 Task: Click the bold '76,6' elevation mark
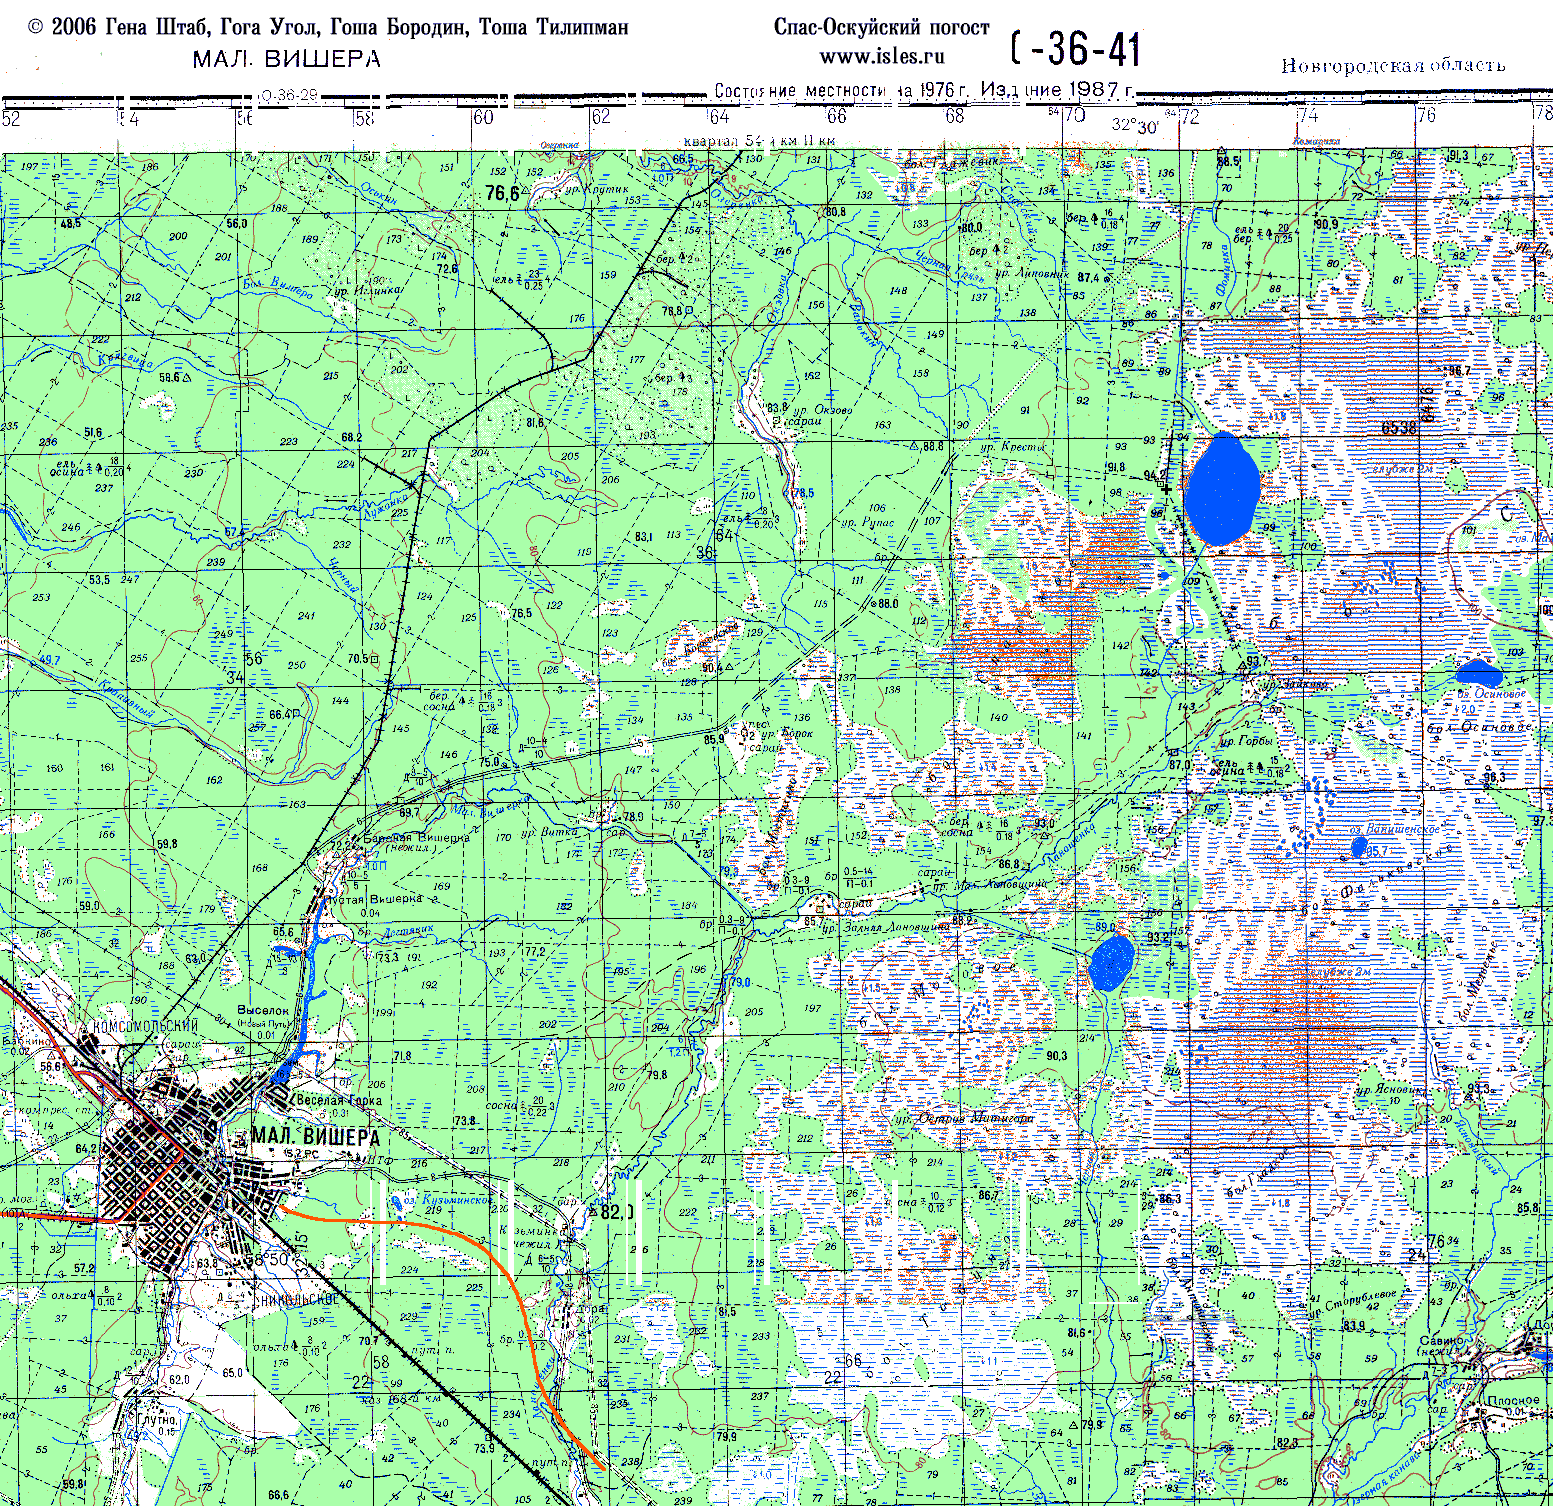pyautogui.click(x=502, y=193)
